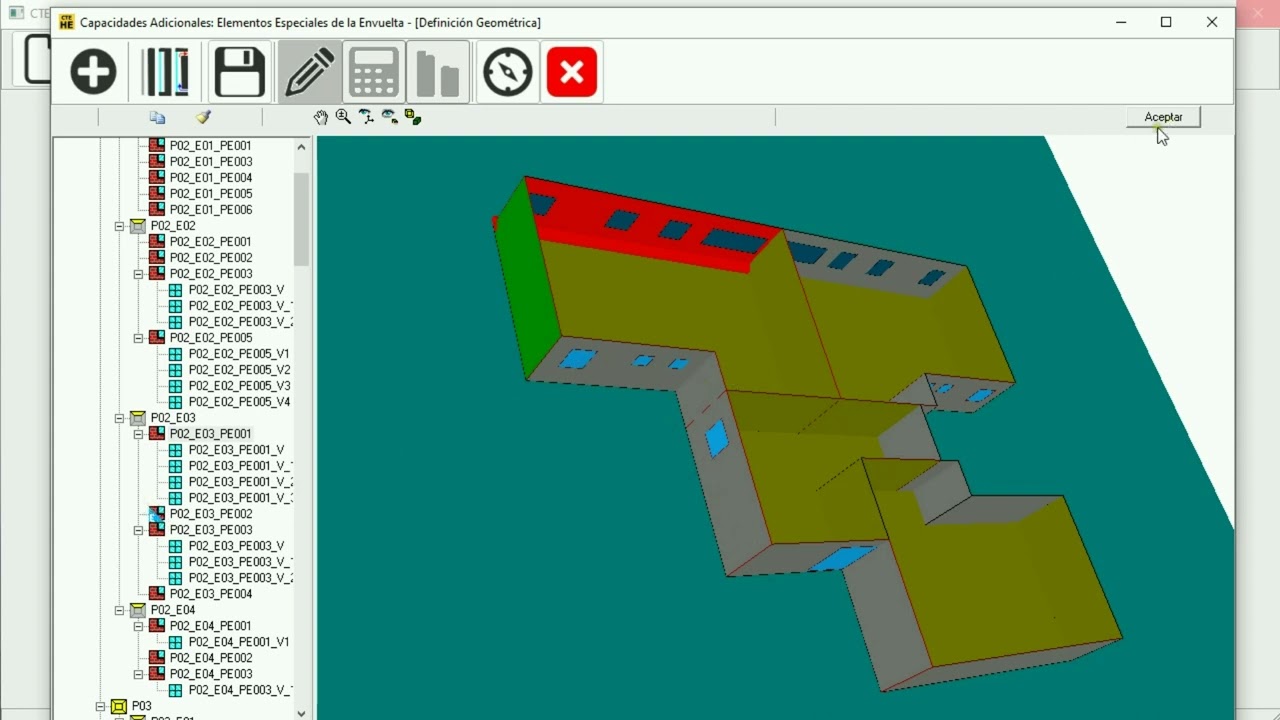1280x720 pixels.
Task: Save the project with the floppy disk icon
Action: pyautogui.click(x=240, y=72)
